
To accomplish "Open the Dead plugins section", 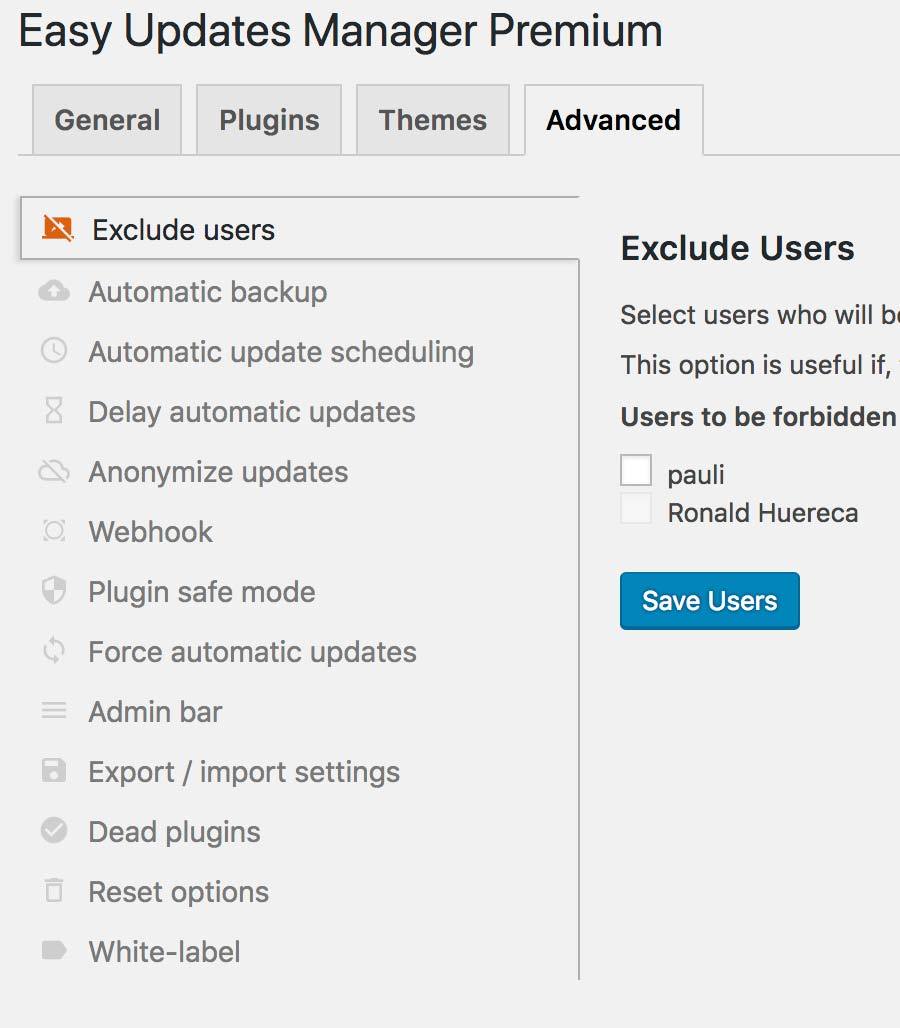I will click(174, 832).
